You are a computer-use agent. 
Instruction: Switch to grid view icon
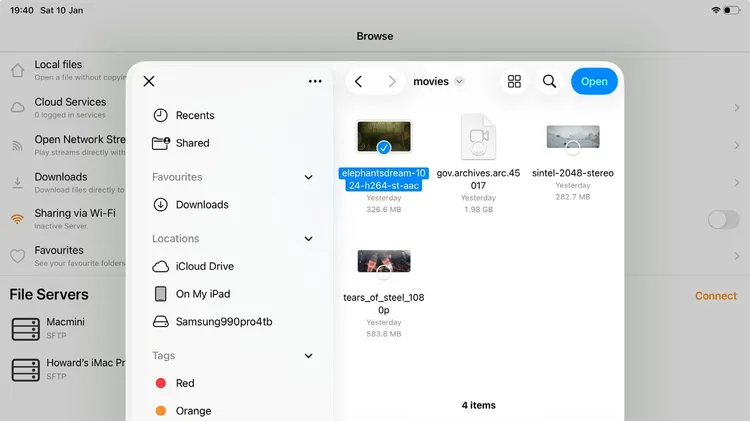tap(514, 81)
